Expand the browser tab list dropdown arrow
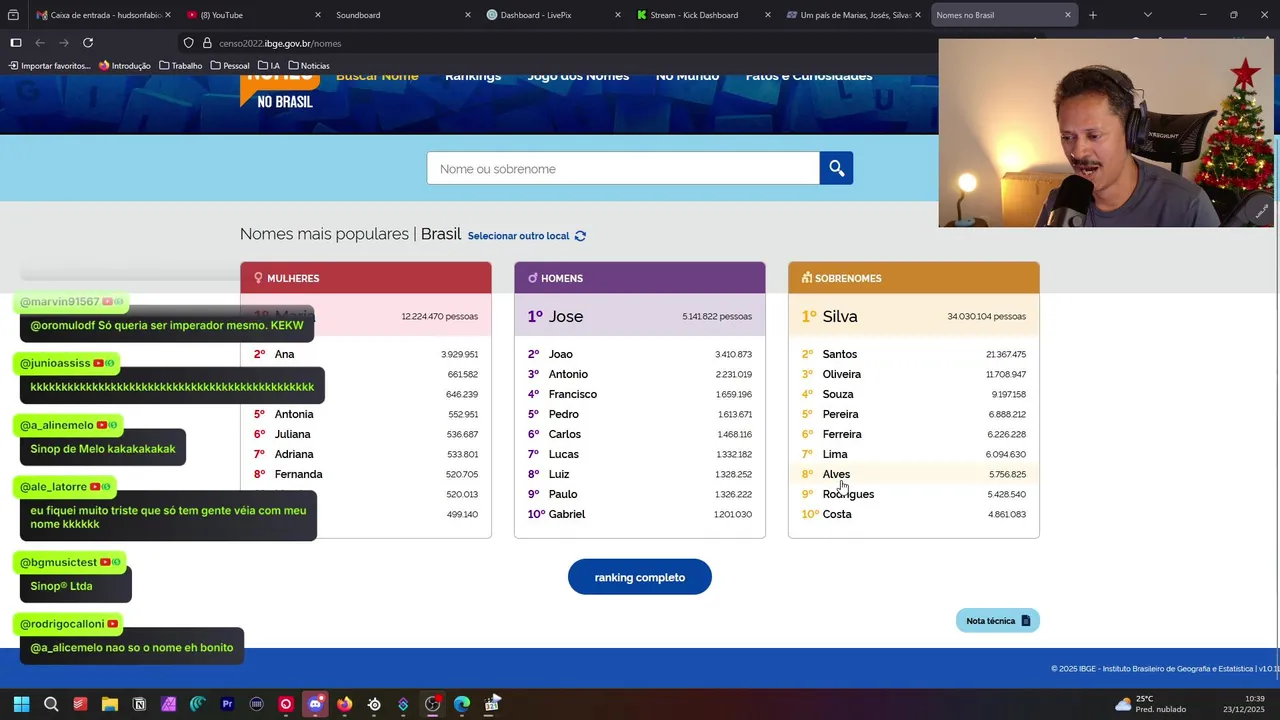 tap(1147, 15)
